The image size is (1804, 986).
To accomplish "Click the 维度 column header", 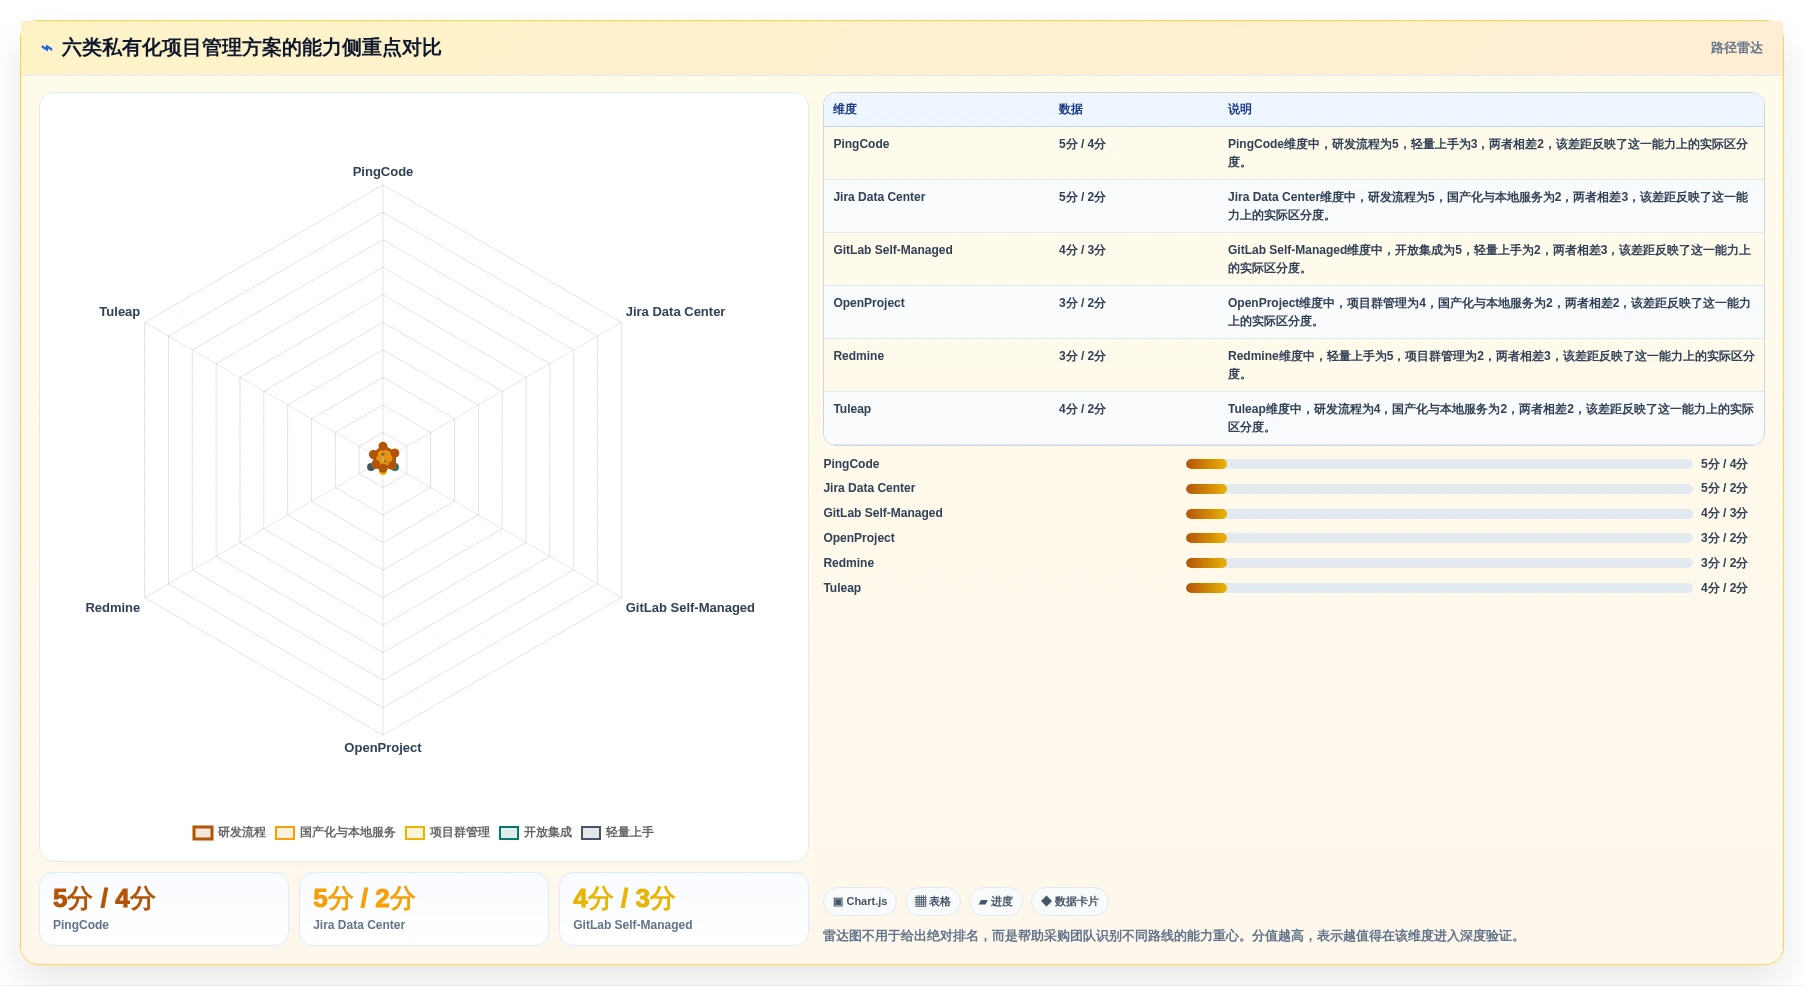I will click(x=845, y=110).
